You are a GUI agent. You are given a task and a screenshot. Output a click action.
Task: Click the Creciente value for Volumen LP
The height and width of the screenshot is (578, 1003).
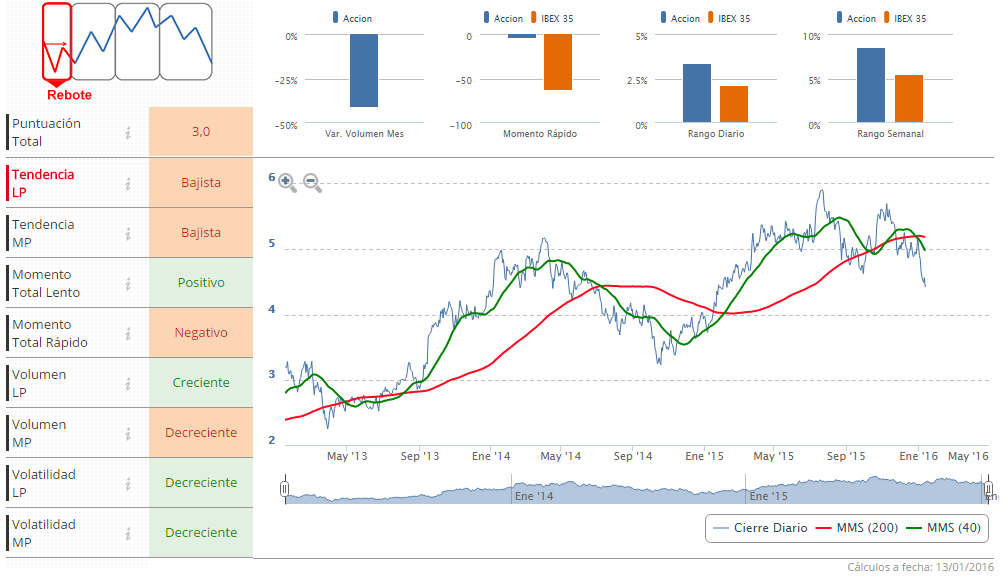click(201, 383)
